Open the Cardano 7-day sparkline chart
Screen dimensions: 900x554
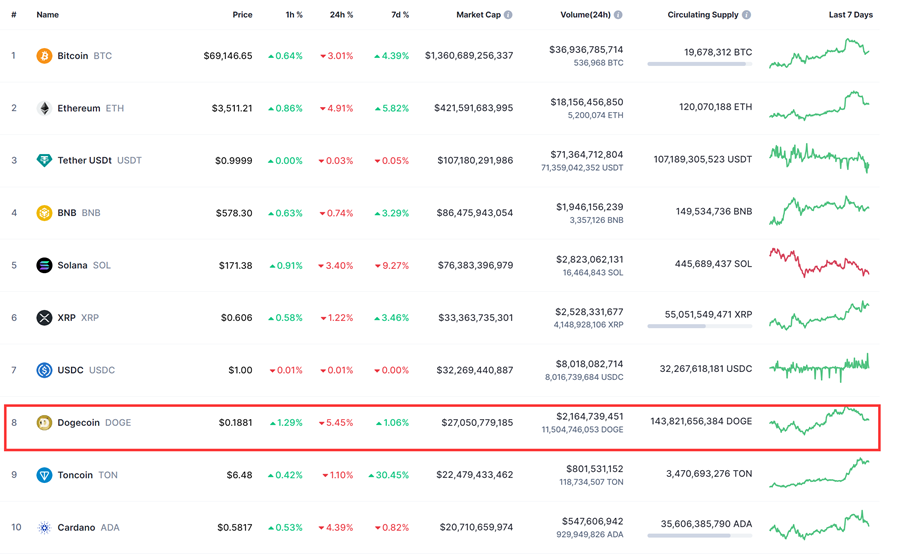[819, 525]
